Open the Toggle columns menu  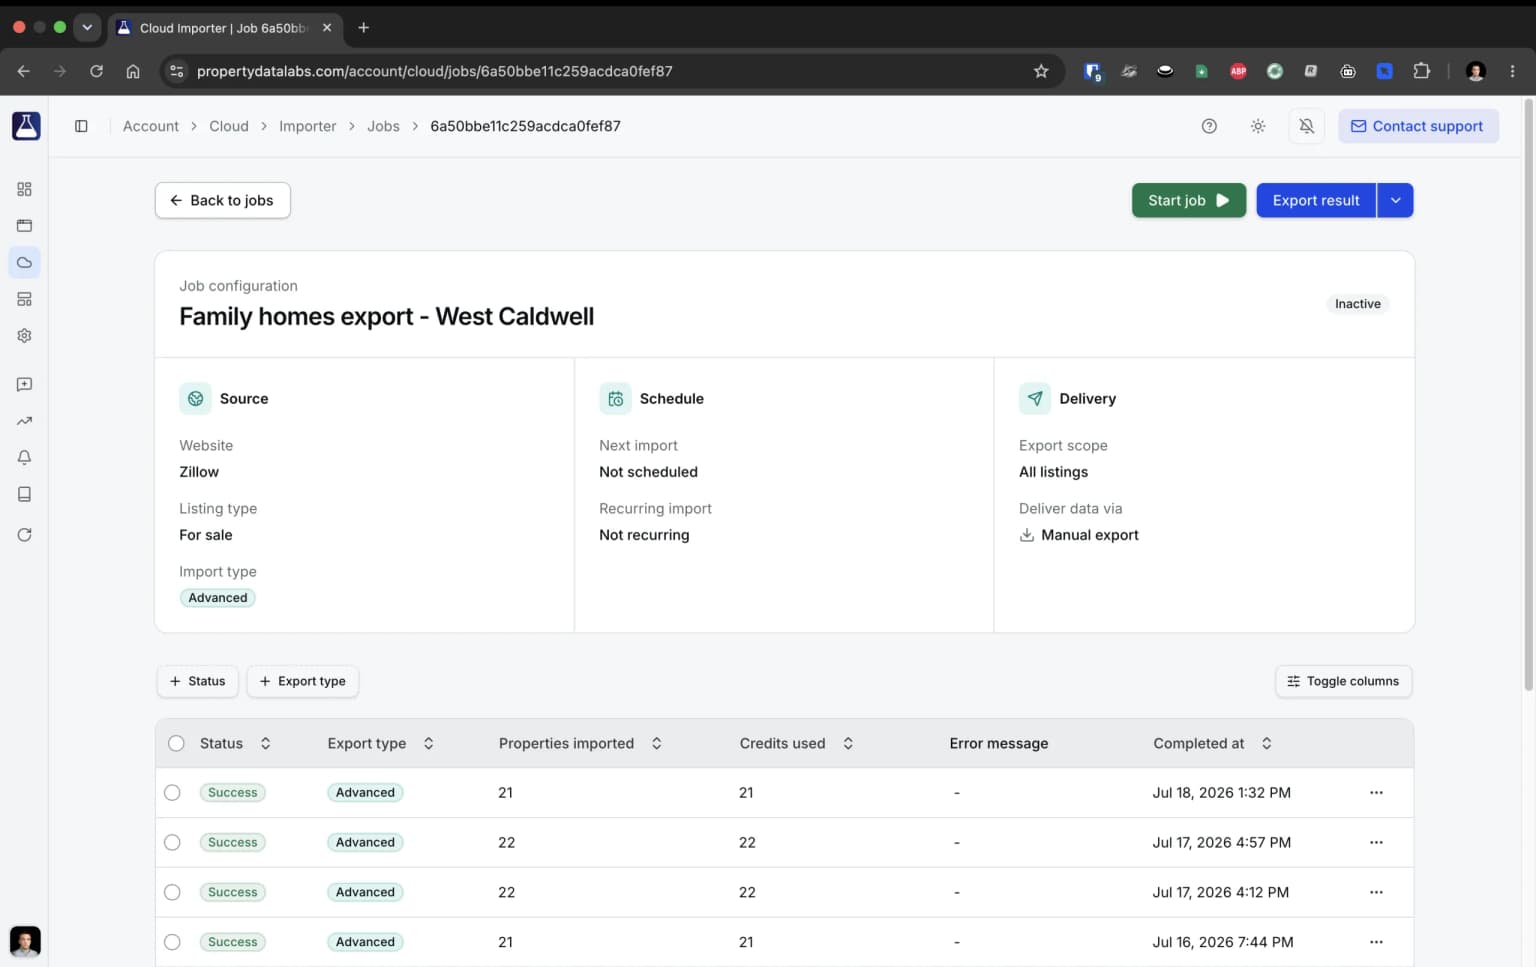coord(1343,681)
